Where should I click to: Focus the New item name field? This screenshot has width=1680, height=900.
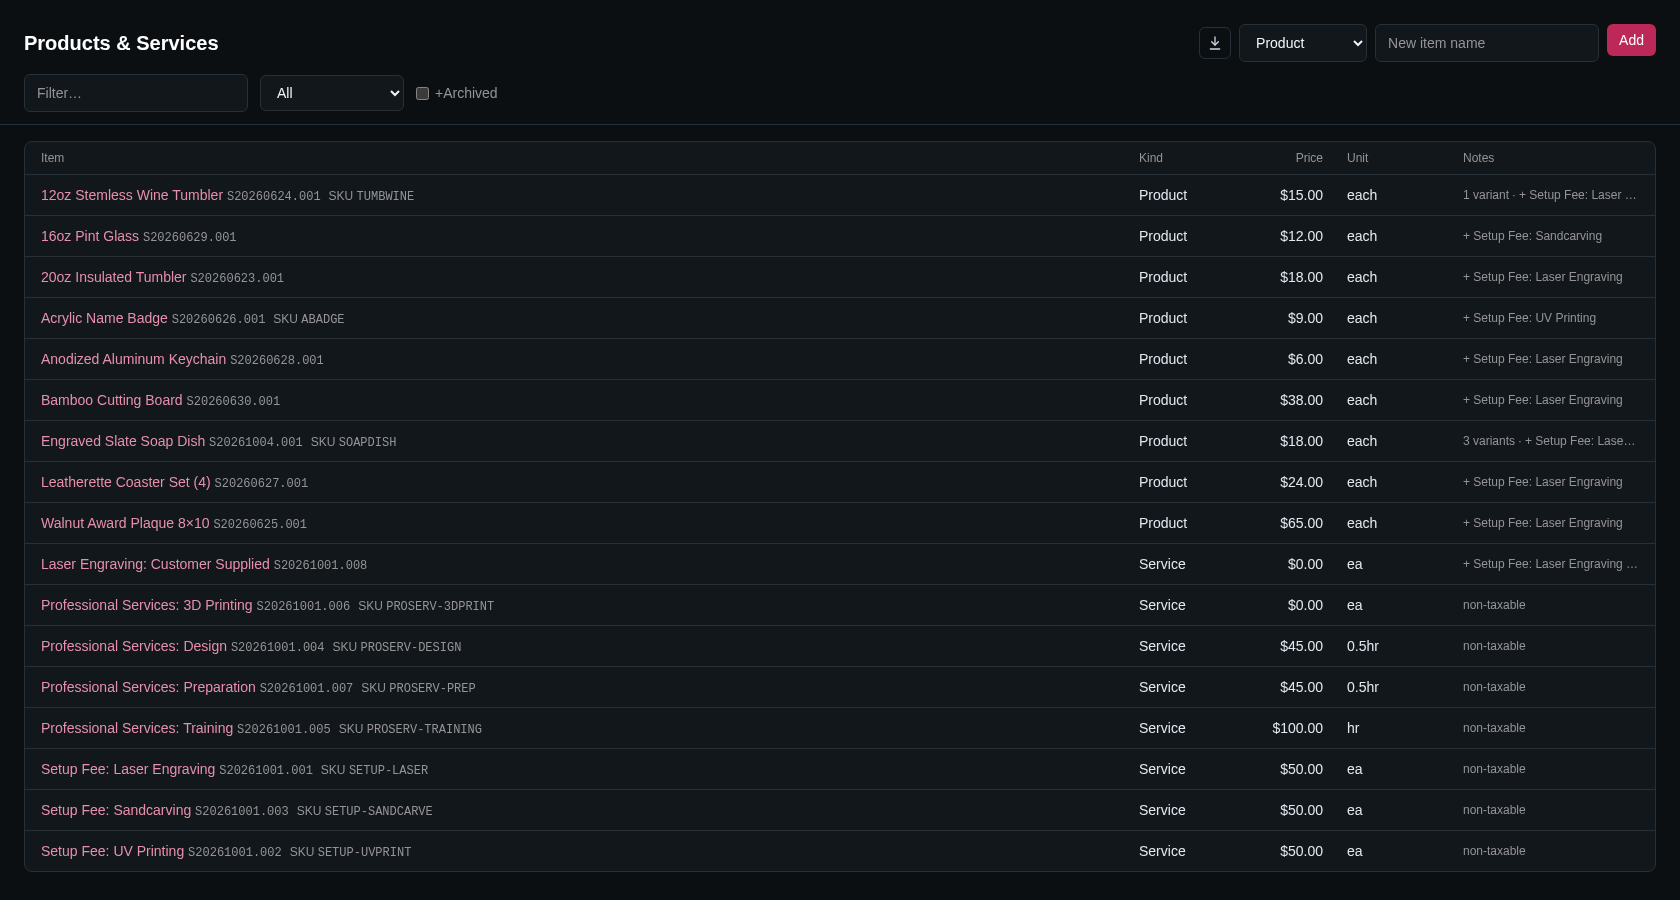(x=1487, y=43)
